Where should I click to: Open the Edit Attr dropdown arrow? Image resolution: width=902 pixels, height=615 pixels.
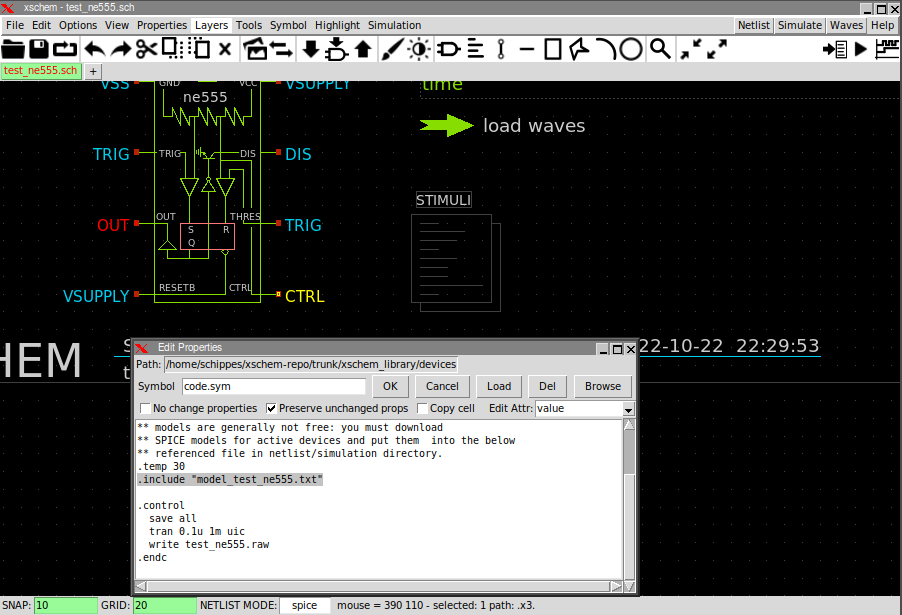point(628,409)
